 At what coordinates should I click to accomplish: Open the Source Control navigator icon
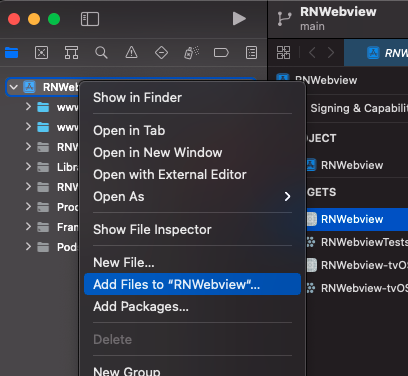tap(41, 52)
